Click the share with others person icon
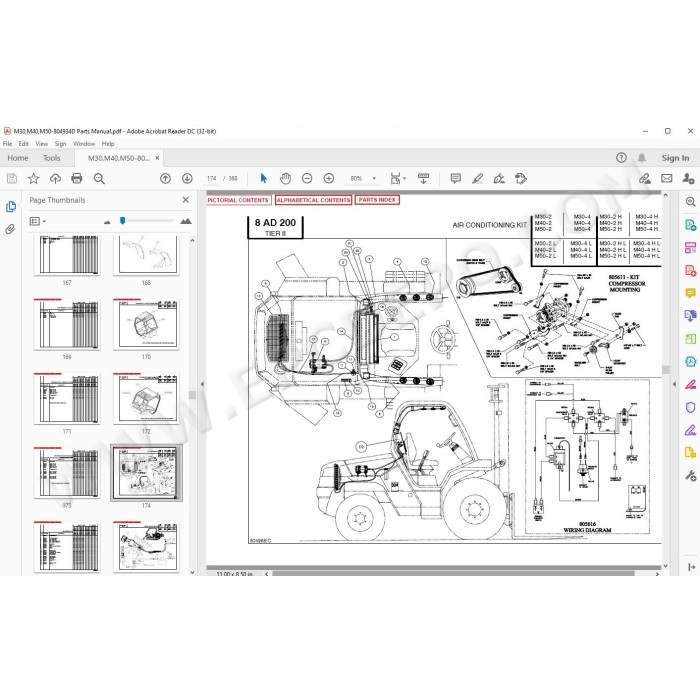700x700 pixels. [688, 179]
